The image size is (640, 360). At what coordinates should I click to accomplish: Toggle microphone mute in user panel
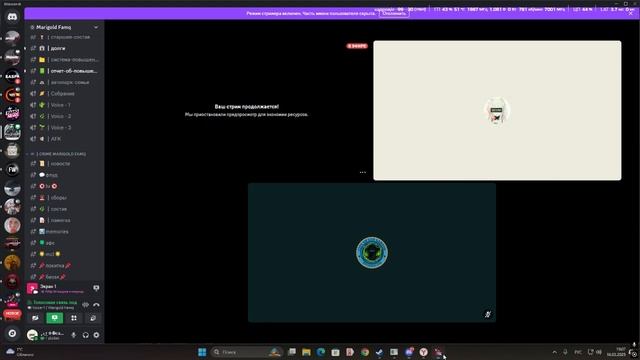(x=73, y=335)
